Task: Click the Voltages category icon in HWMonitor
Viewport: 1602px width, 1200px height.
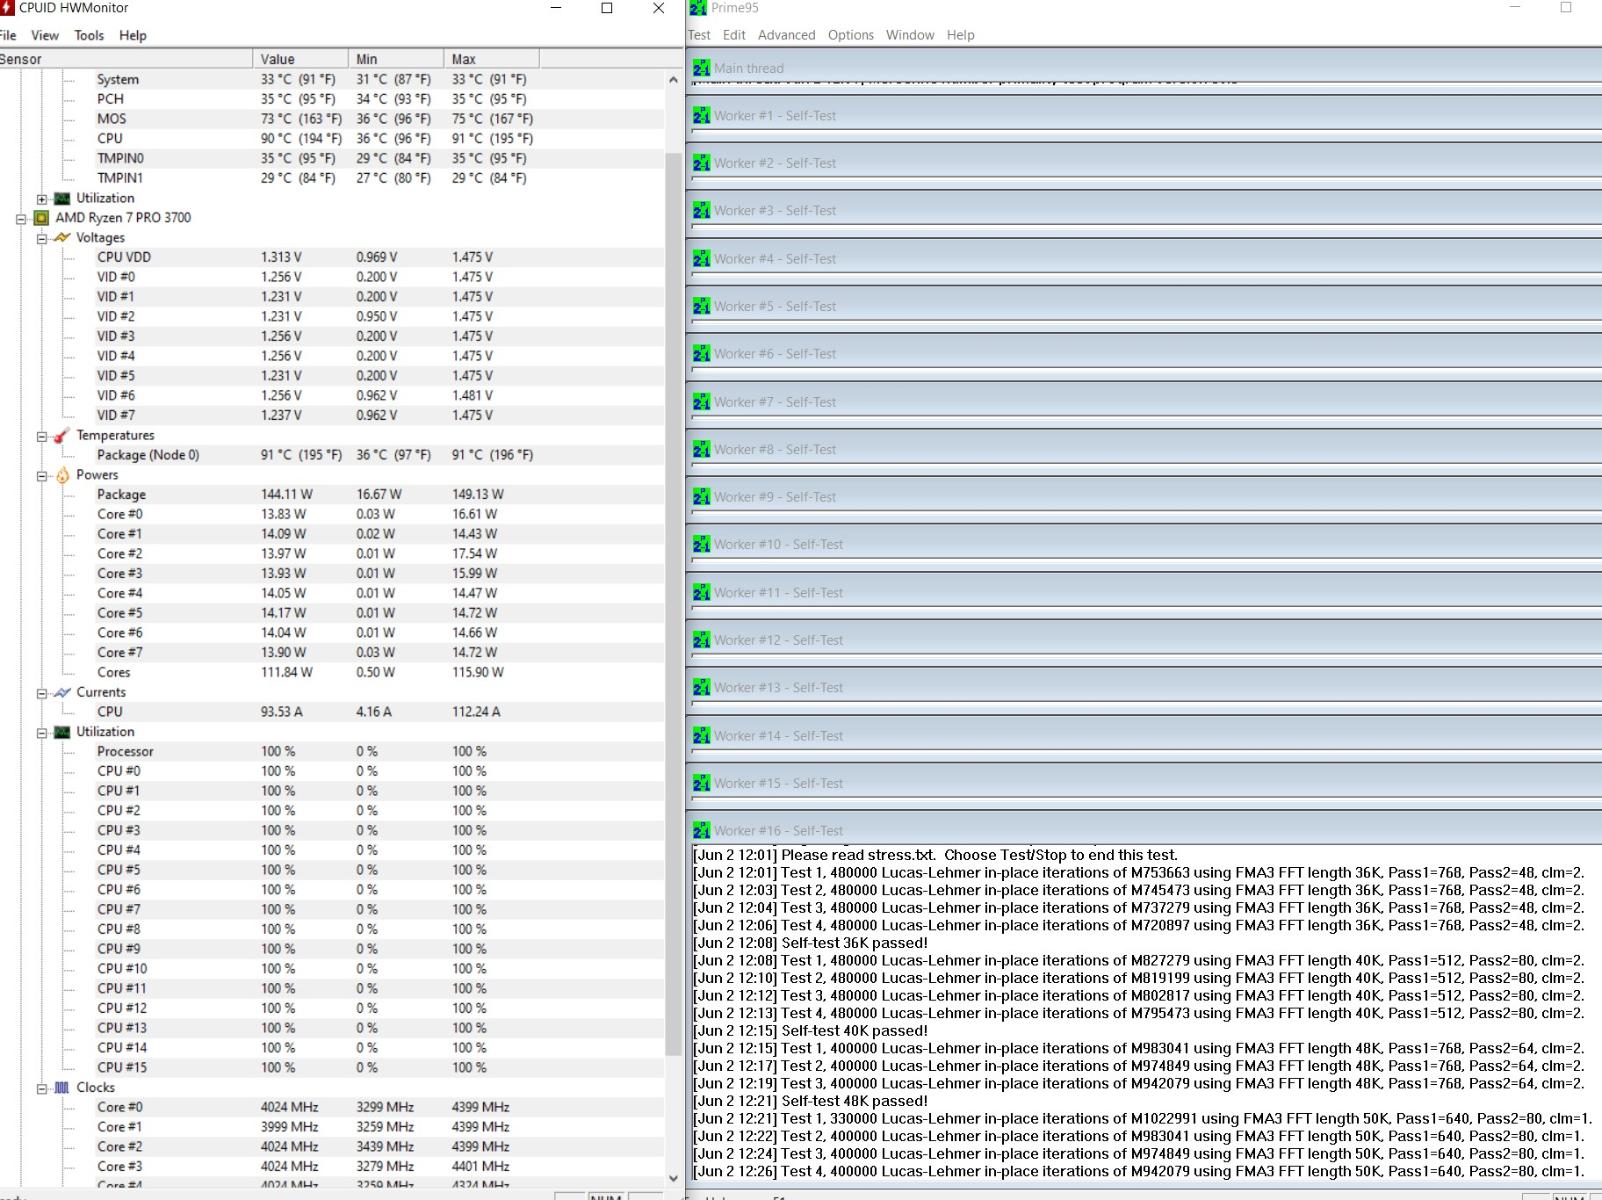Action: (62, 238)
